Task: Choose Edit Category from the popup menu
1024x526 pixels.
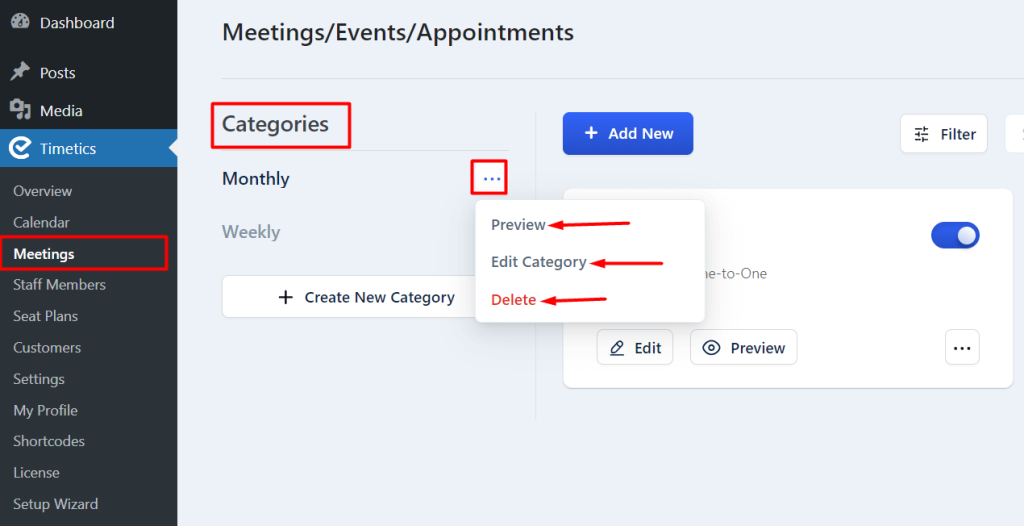Action: pyautogui.click(x=539, y=262)
